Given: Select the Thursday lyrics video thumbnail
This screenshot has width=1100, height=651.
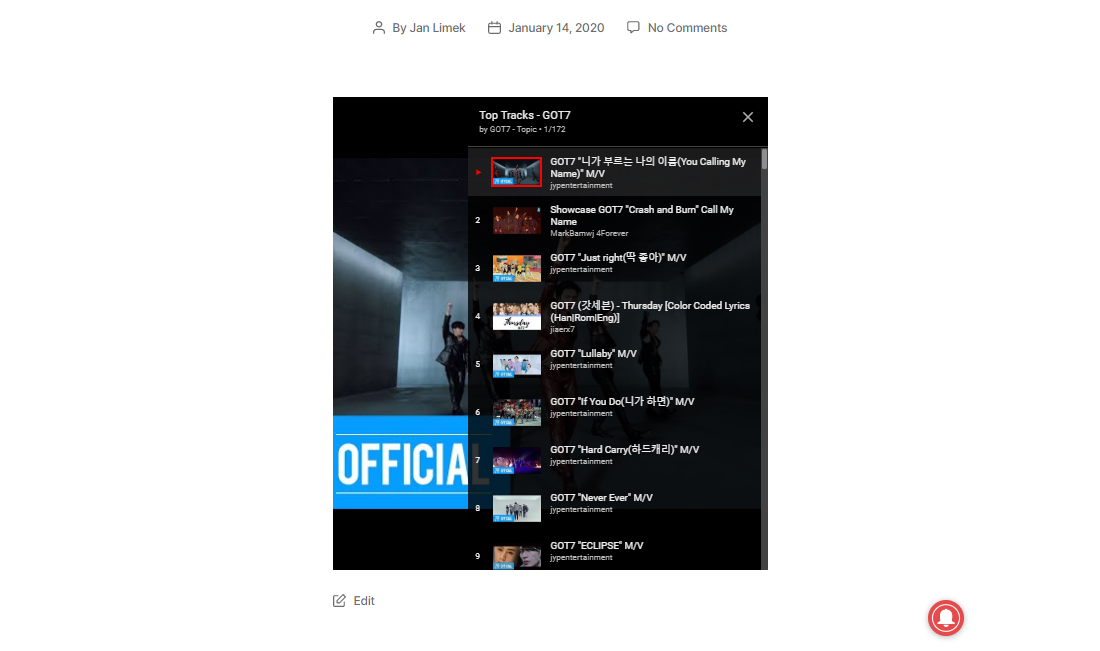Looking at the screenshot, I should (516, 316).
